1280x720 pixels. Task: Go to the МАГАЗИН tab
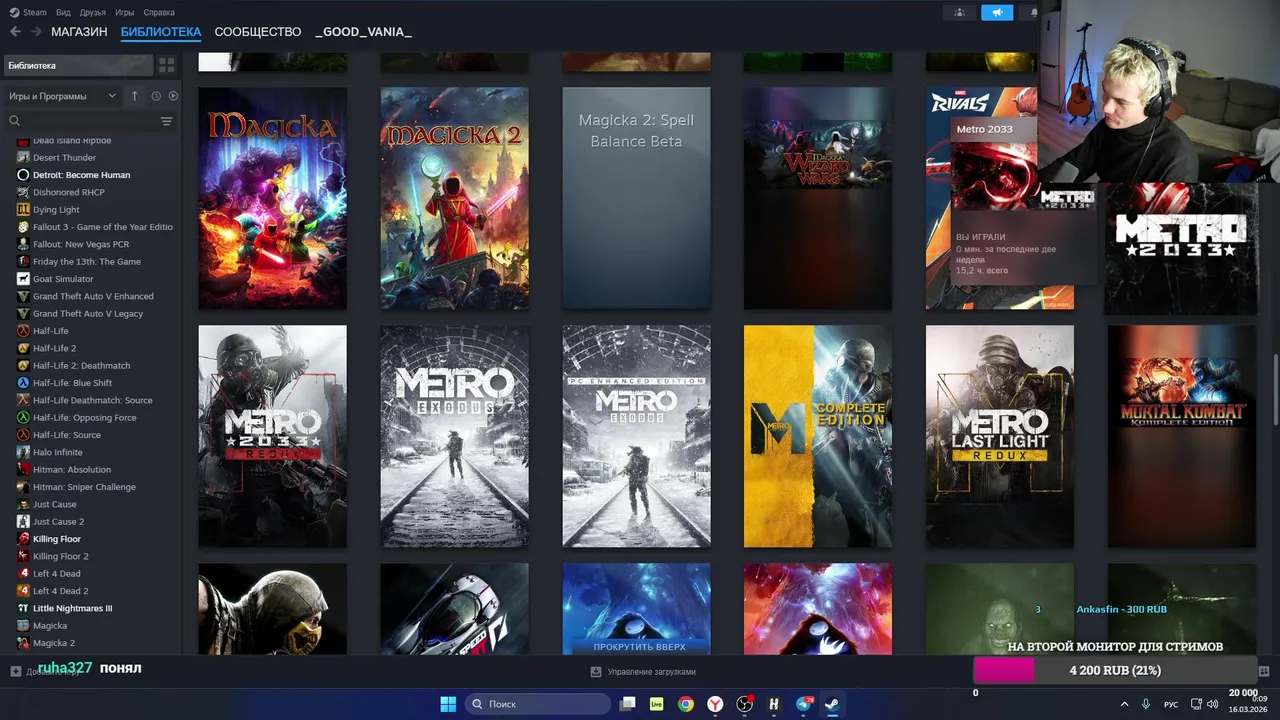tap(79, 32)
